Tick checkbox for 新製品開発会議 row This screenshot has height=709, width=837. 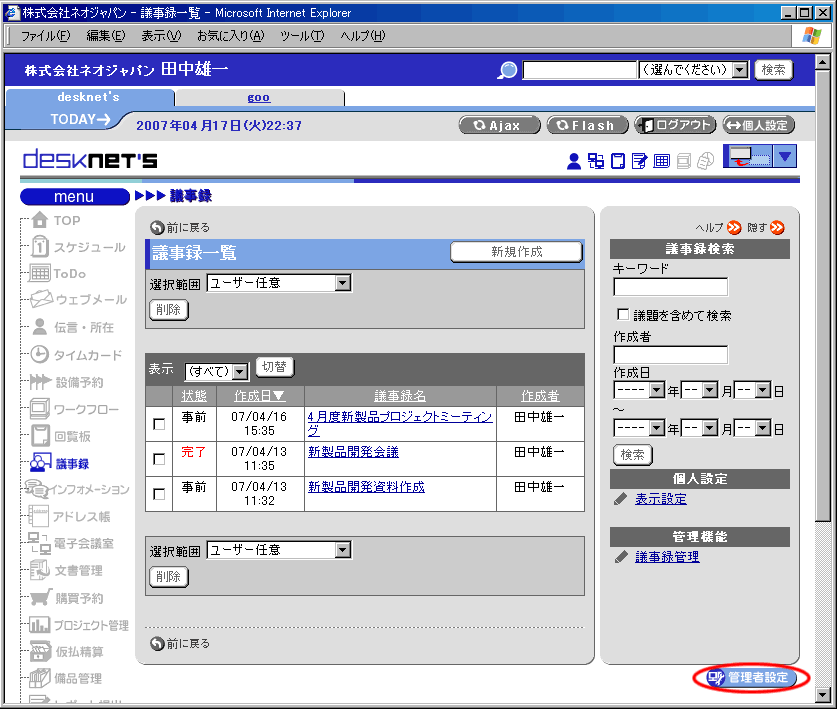(x=159, y=459)
